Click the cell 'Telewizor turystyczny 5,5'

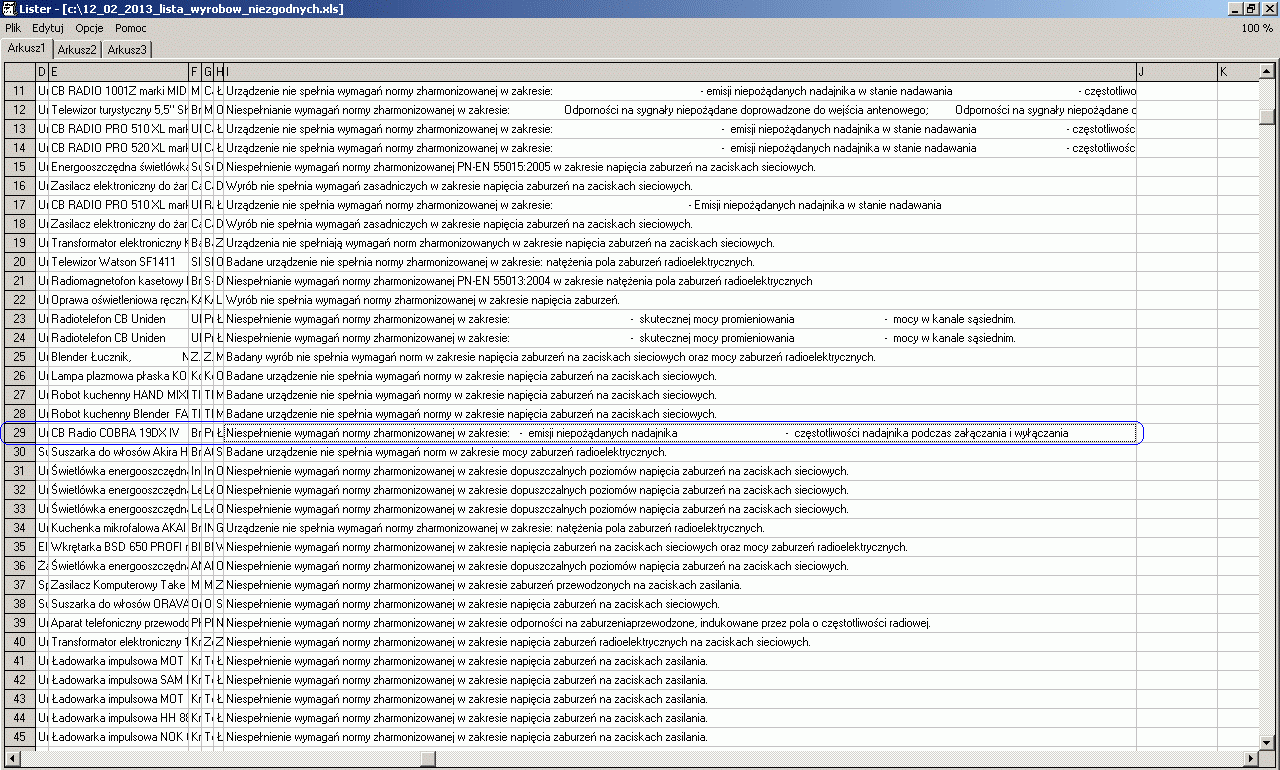click(118, 110)
